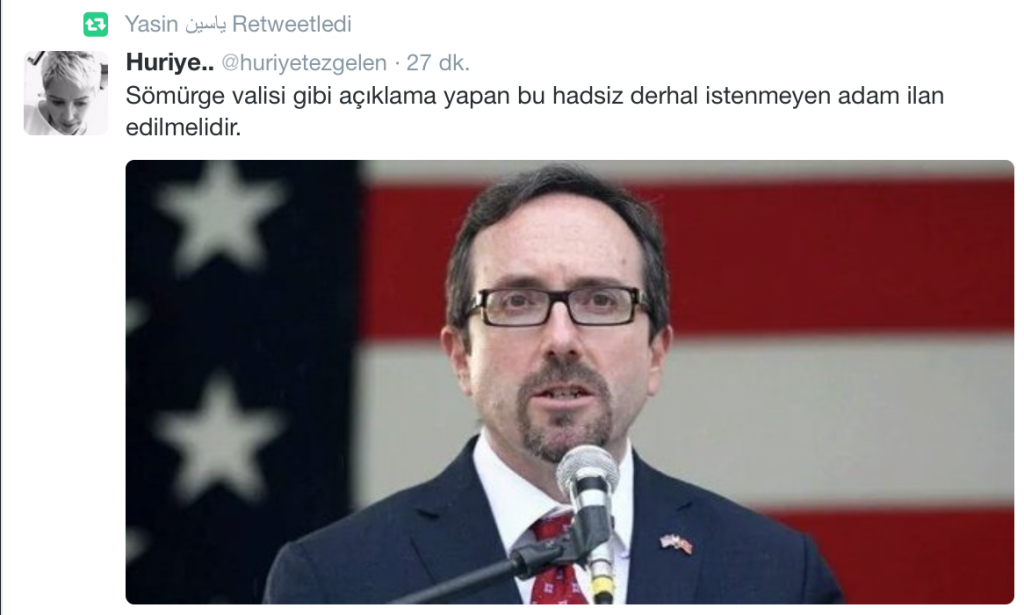1024x615 pixels.
Task: Click the lower white star in the photo
Action: [219, 436]
